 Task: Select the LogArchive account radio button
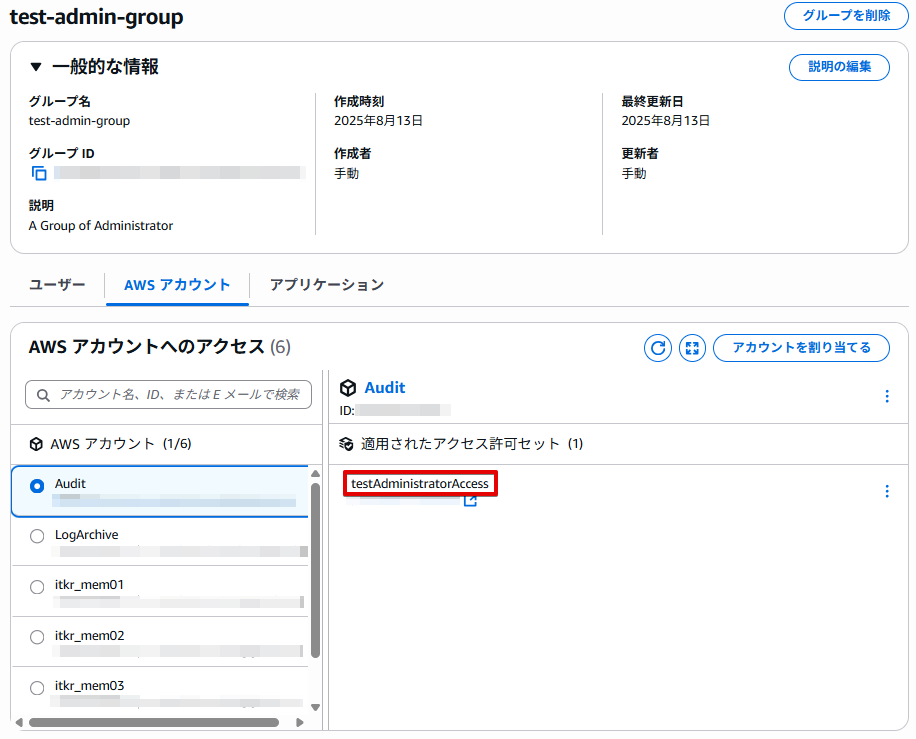point(37,536)
